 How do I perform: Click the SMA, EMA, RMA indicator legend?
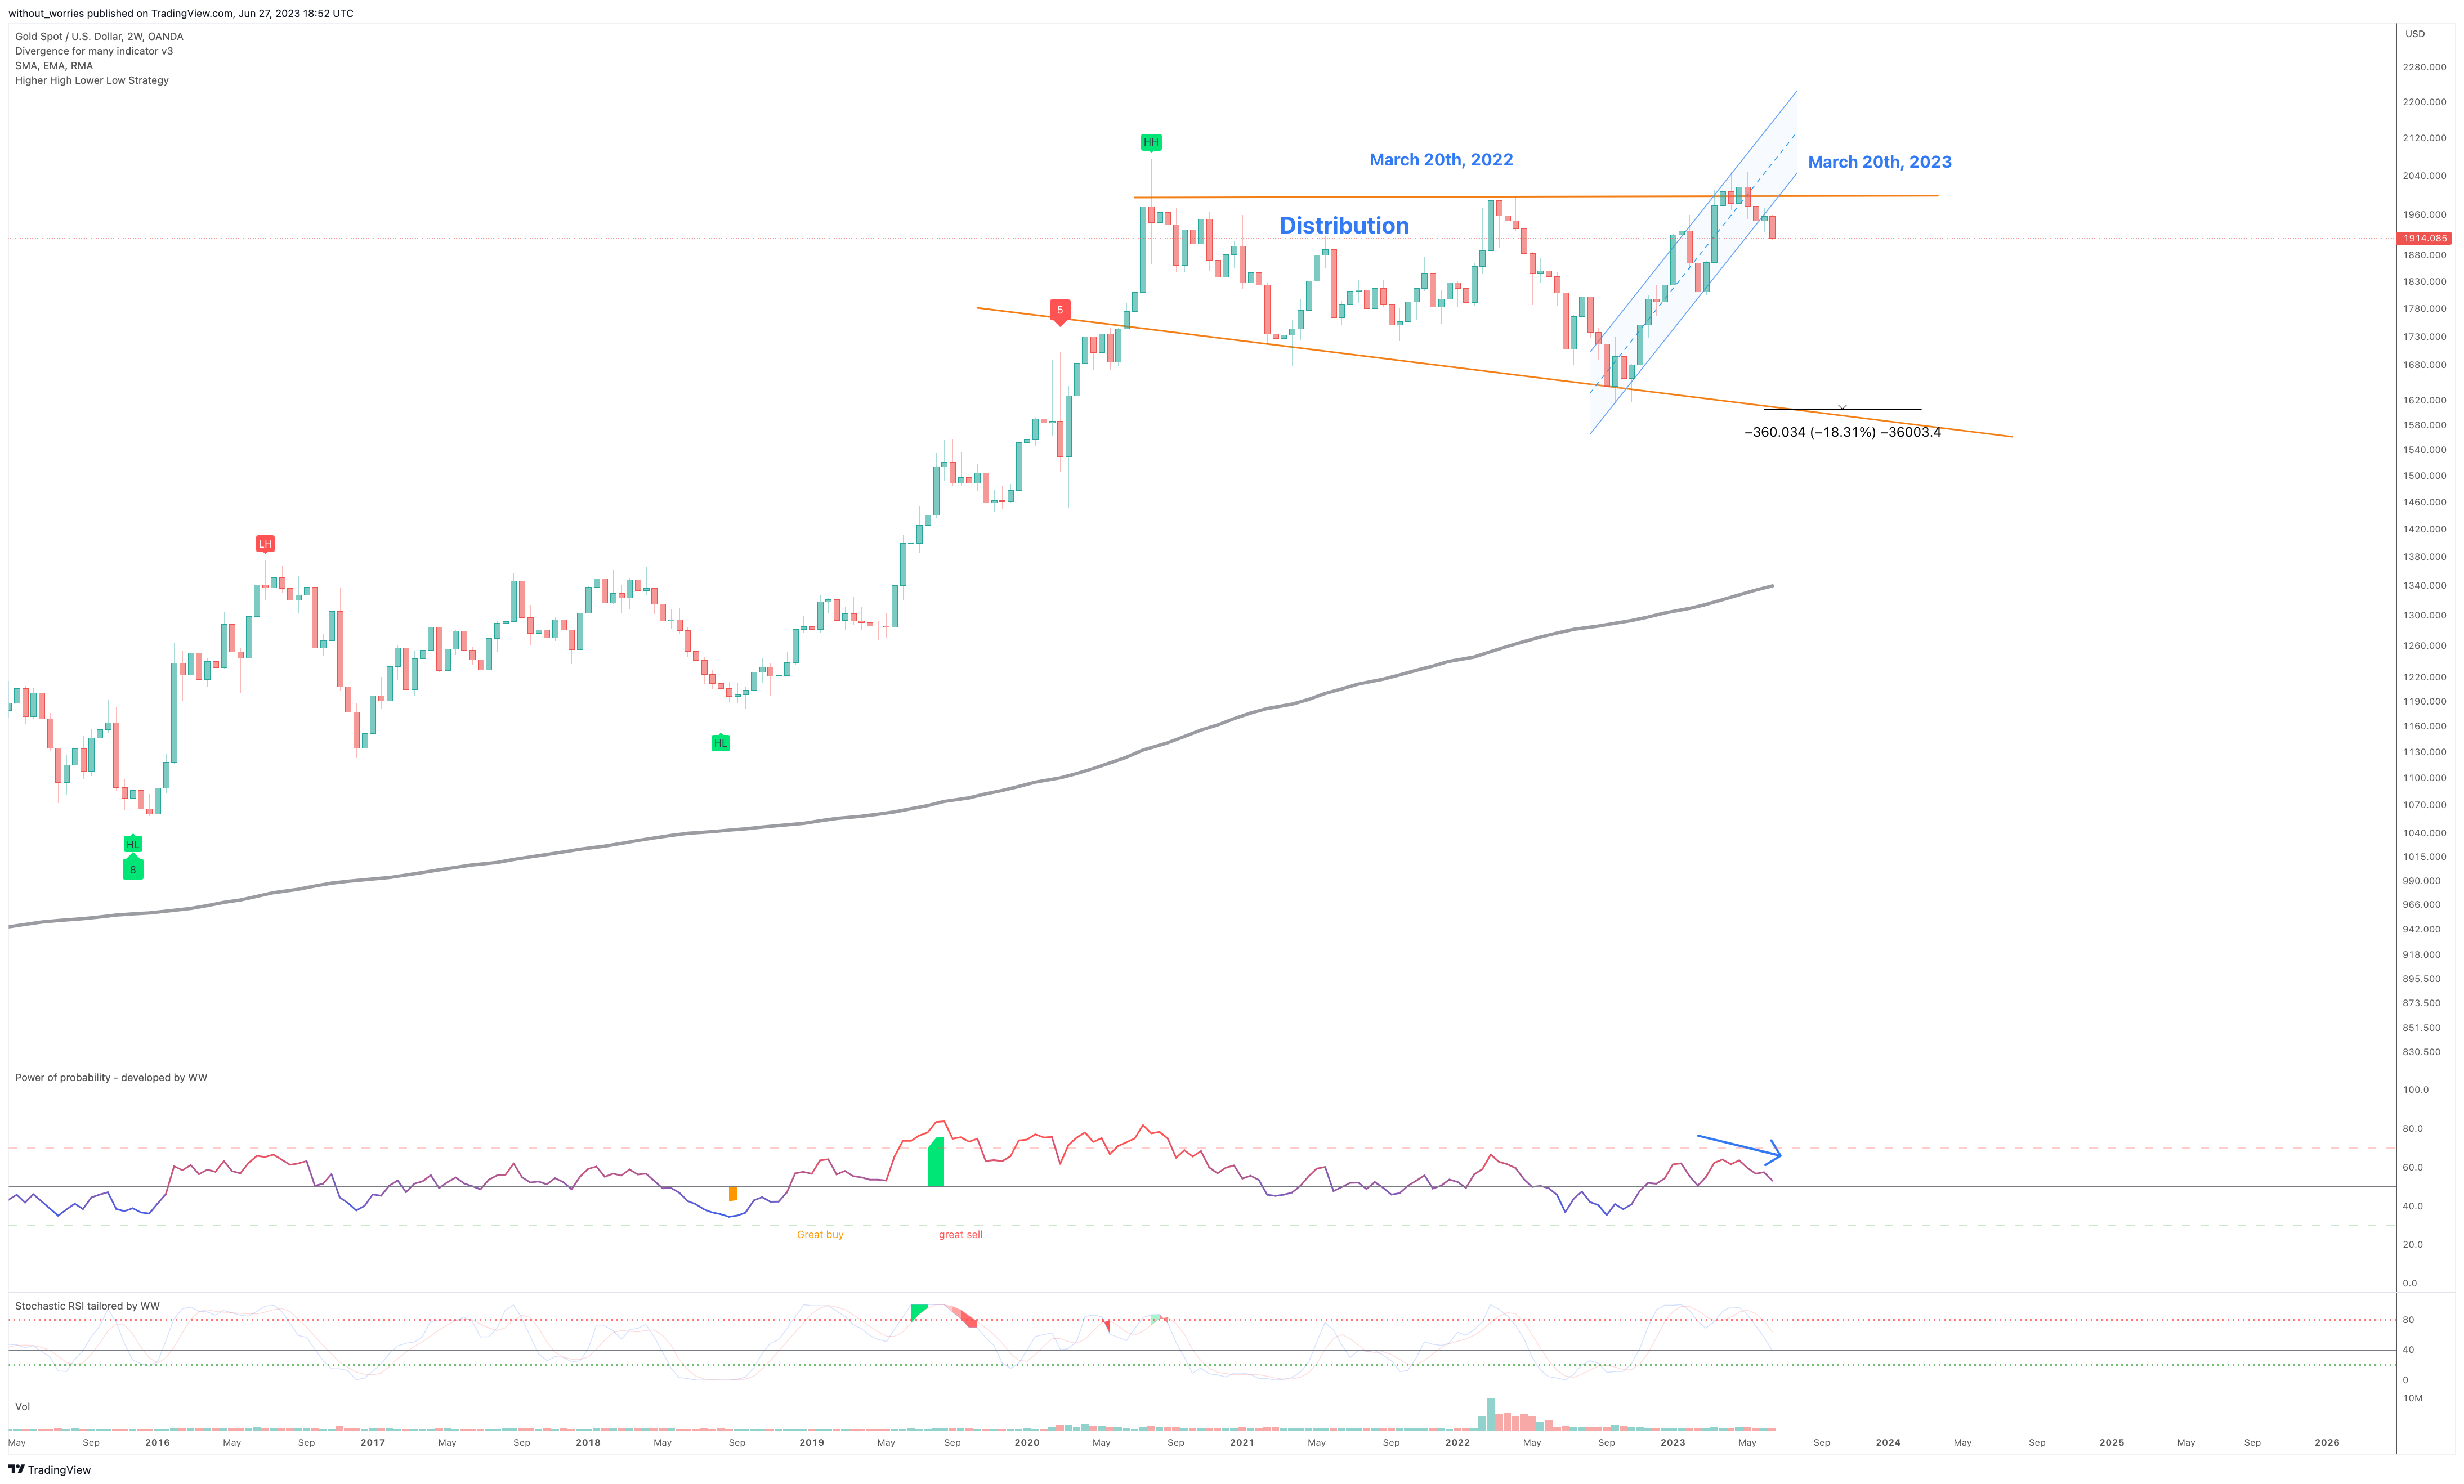(54, 66)
